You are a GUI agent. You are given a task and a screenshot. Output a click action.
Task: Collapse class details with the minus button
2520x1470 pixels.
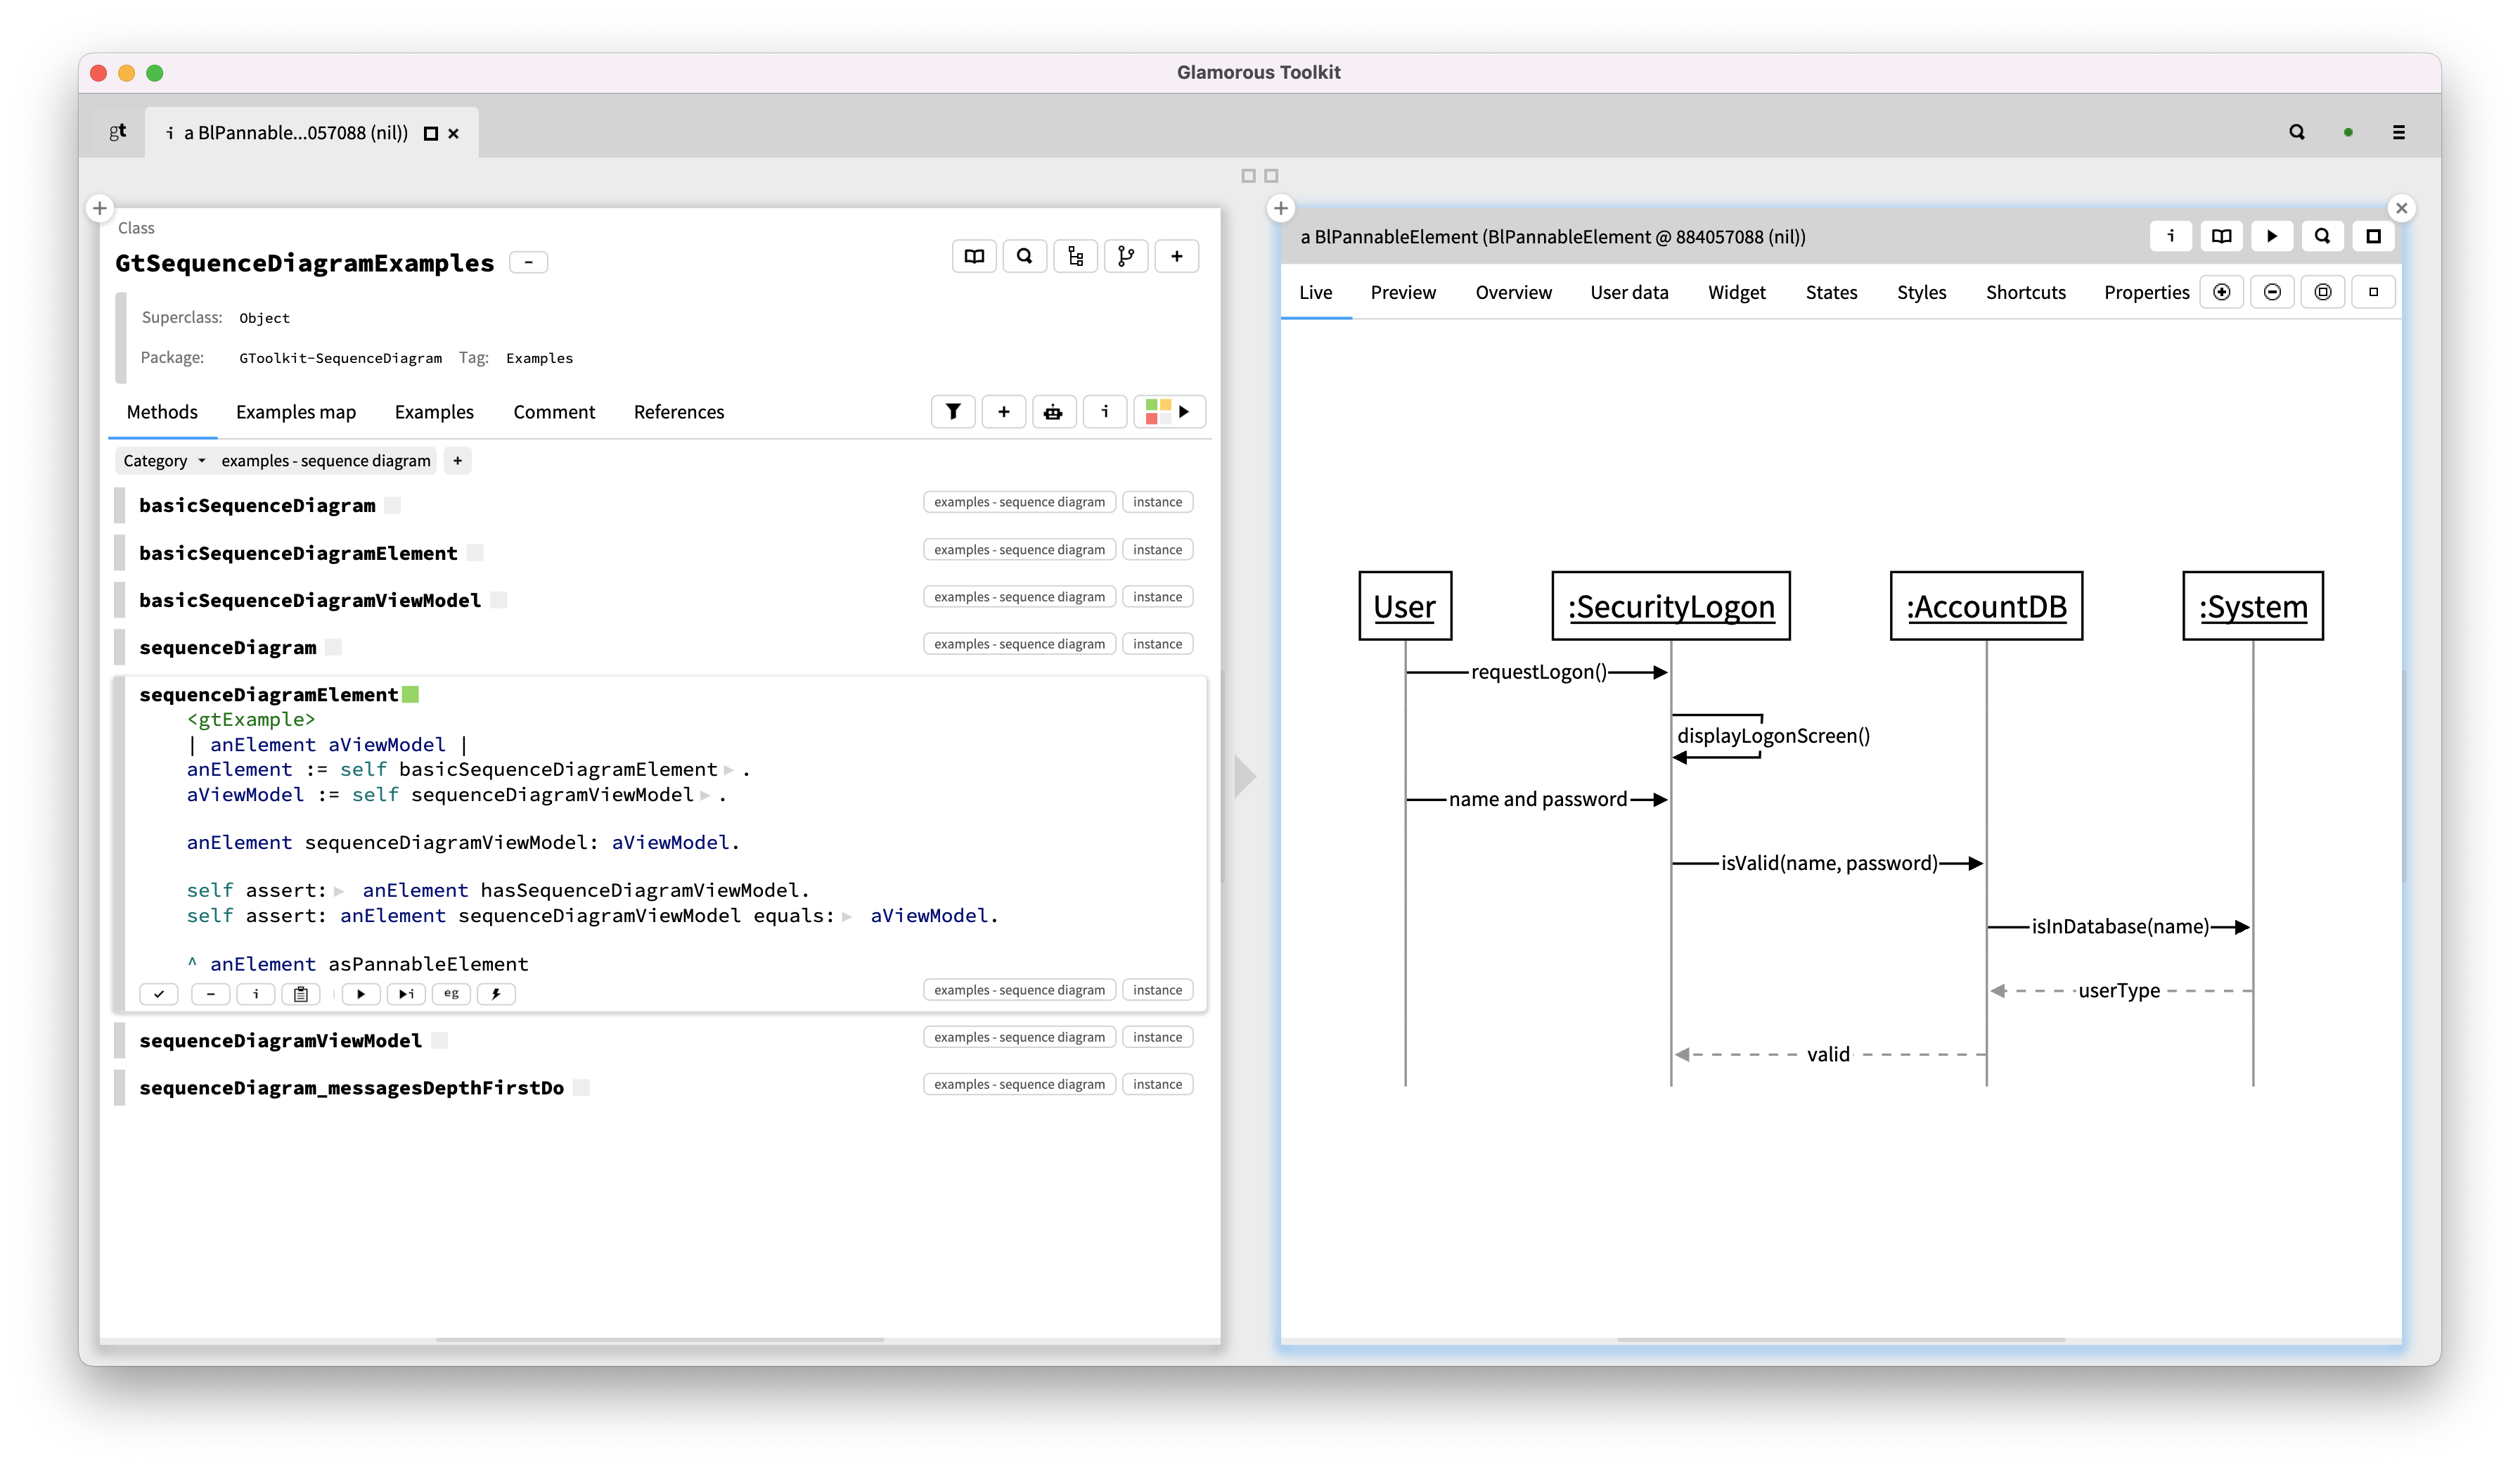528,261
